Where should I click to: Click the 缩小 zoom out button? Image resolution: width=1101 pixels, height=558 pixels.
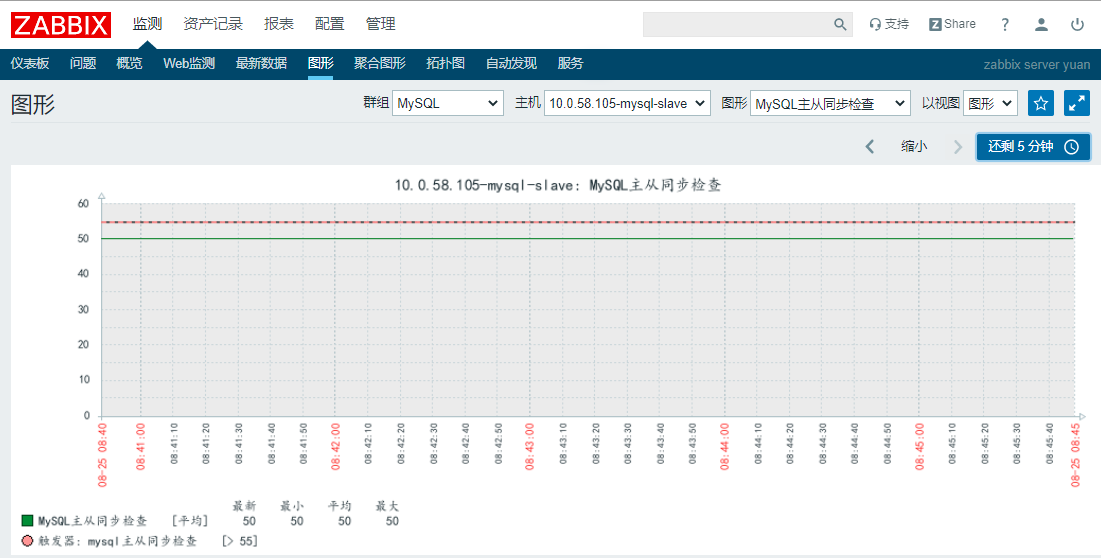point(914,147)
